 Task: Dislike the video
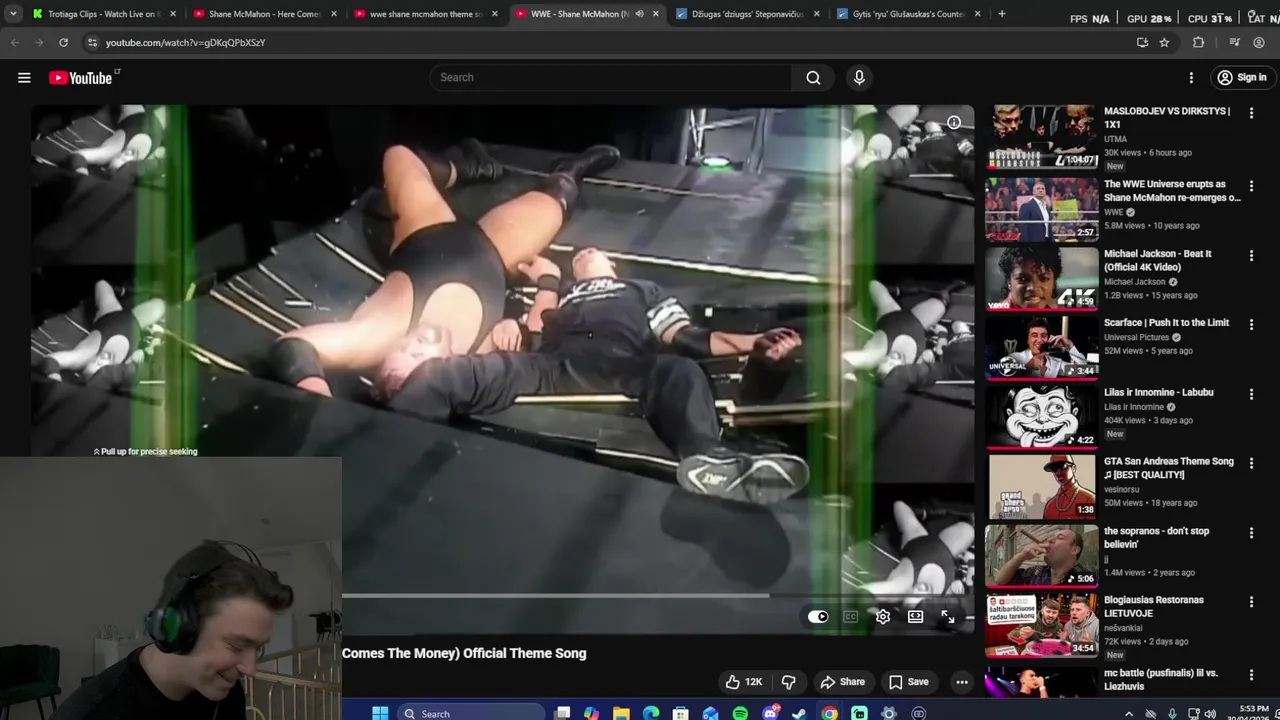click(x=789, y=682)
